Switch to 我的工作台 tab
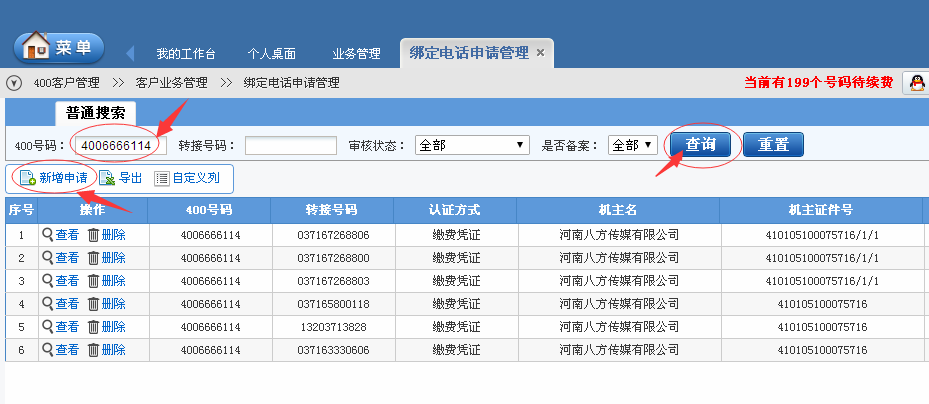 (185, 54)
